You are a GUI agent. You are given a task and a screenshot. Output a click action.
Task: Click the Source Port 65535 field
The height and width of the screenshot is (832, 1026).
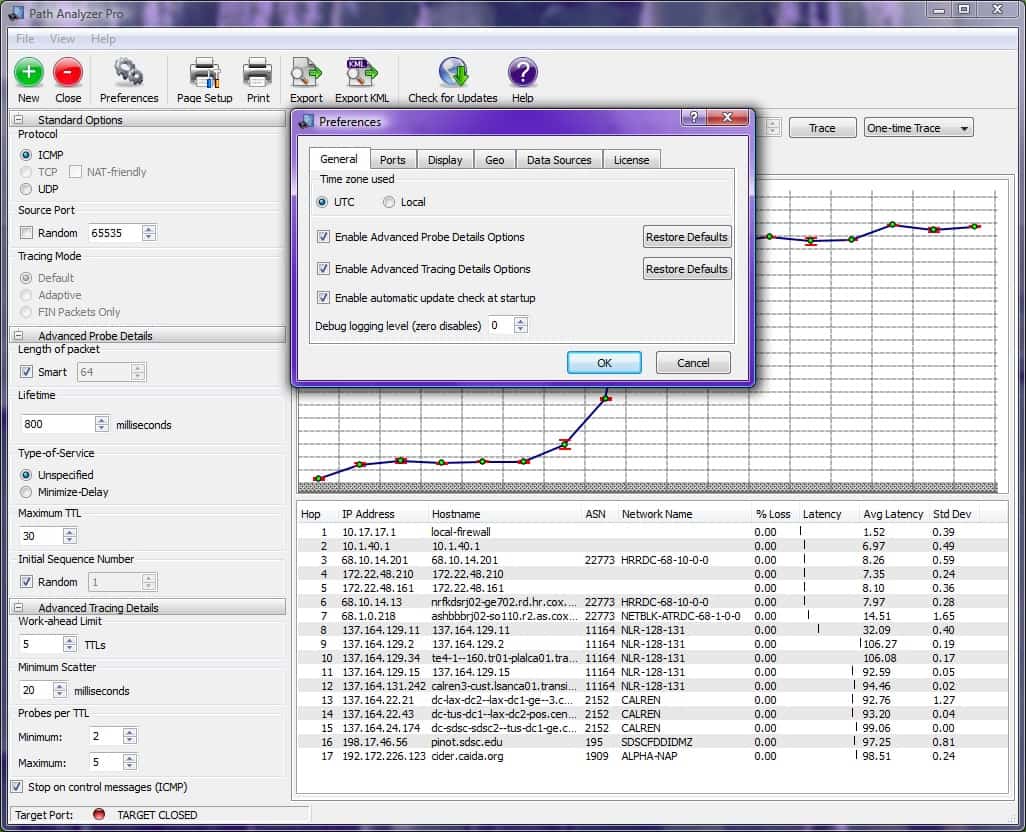[x=115, y=233]
